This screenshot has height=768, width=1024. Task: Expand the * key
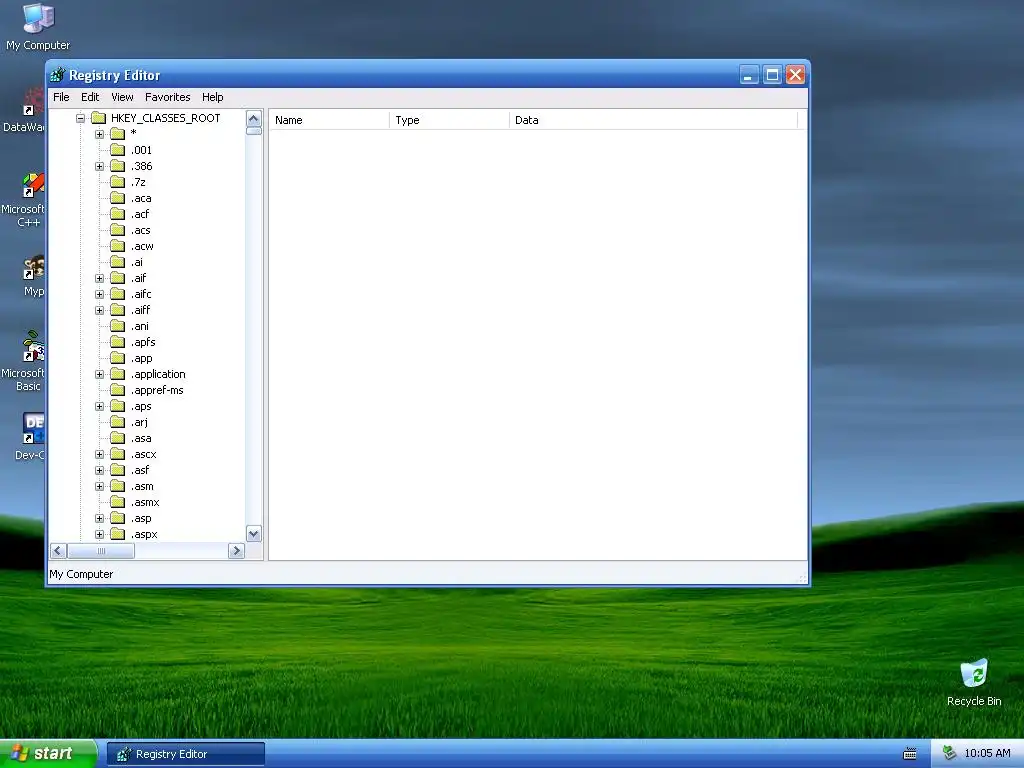(x=99, y=135)
